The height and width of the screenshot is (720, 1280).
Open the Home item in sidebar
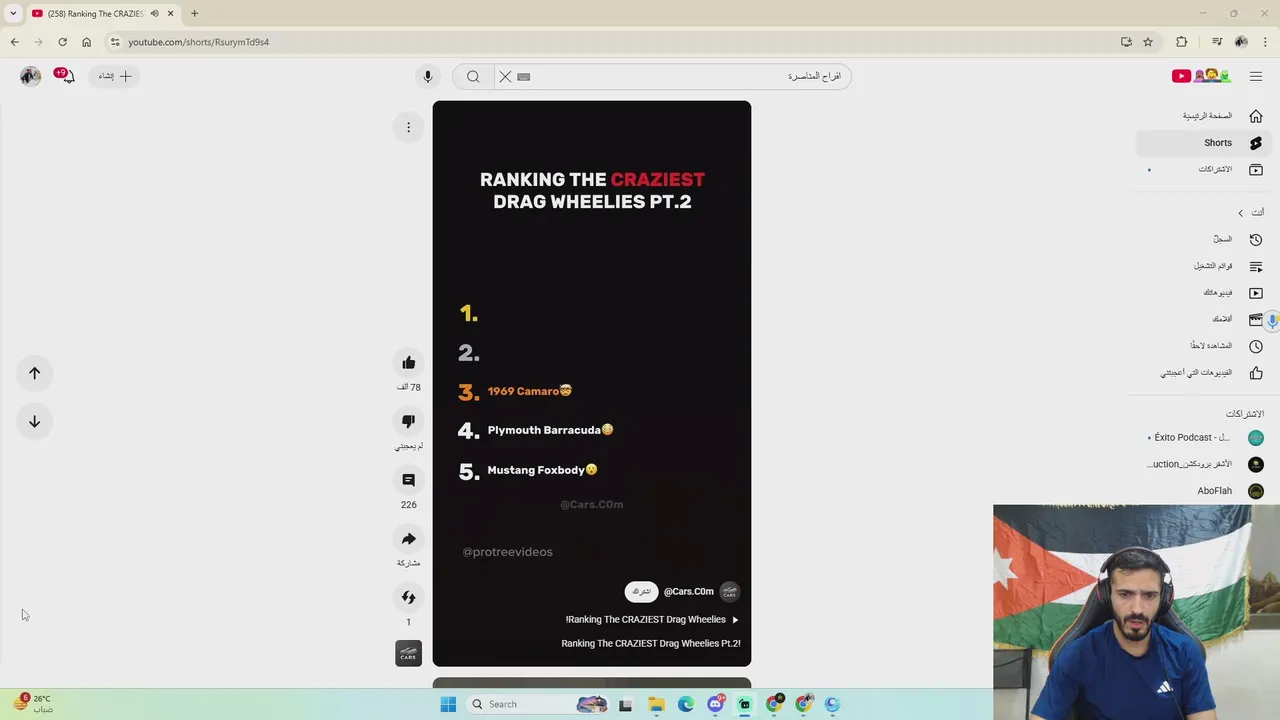tap(1204, 116)
